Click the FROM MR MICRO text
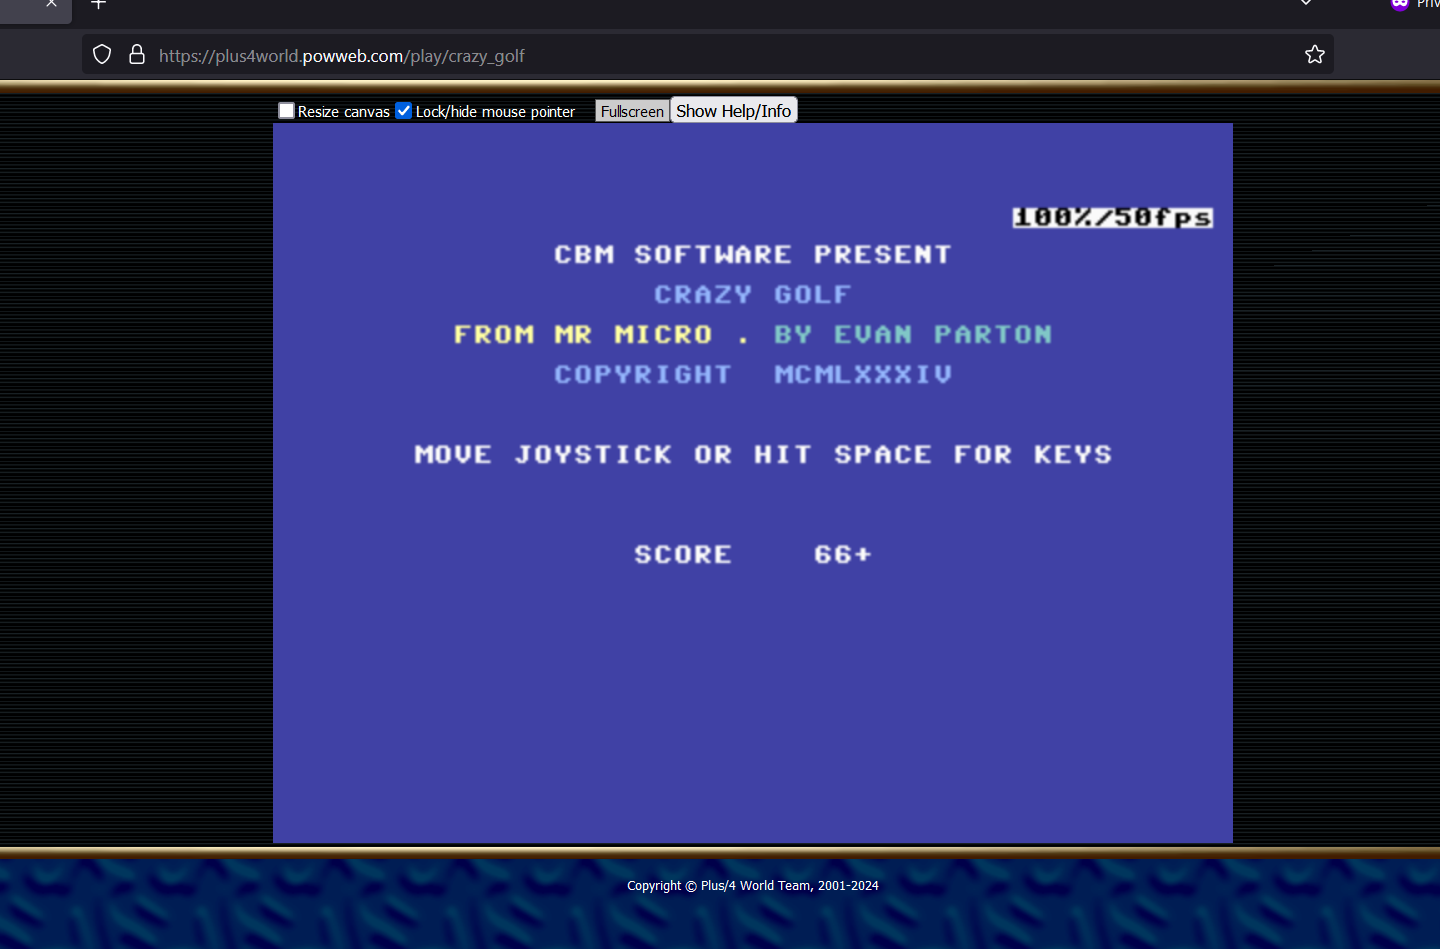Viewport: 1440px width, 949px height. pos(583,335)
